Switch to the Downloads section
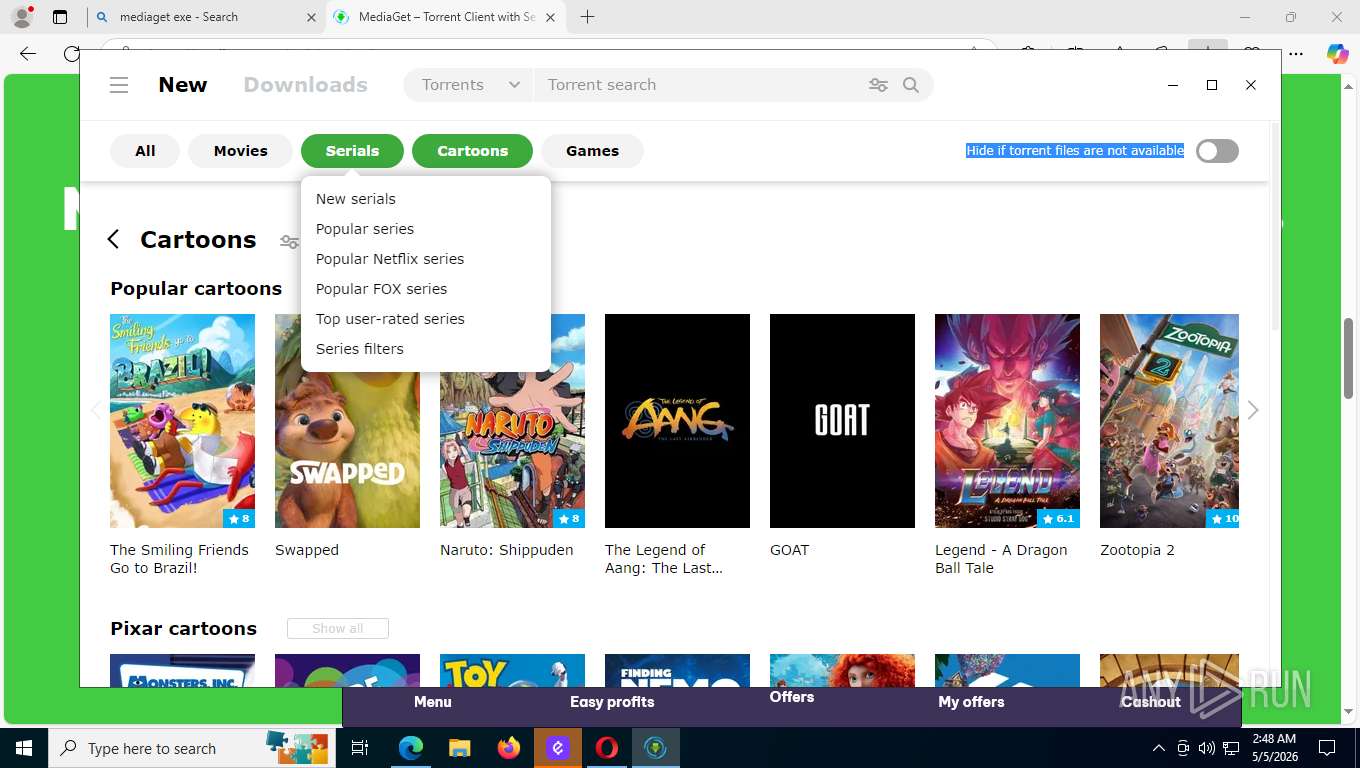The width and height of the screenshot is (1360, 768). tap(306, 85)
